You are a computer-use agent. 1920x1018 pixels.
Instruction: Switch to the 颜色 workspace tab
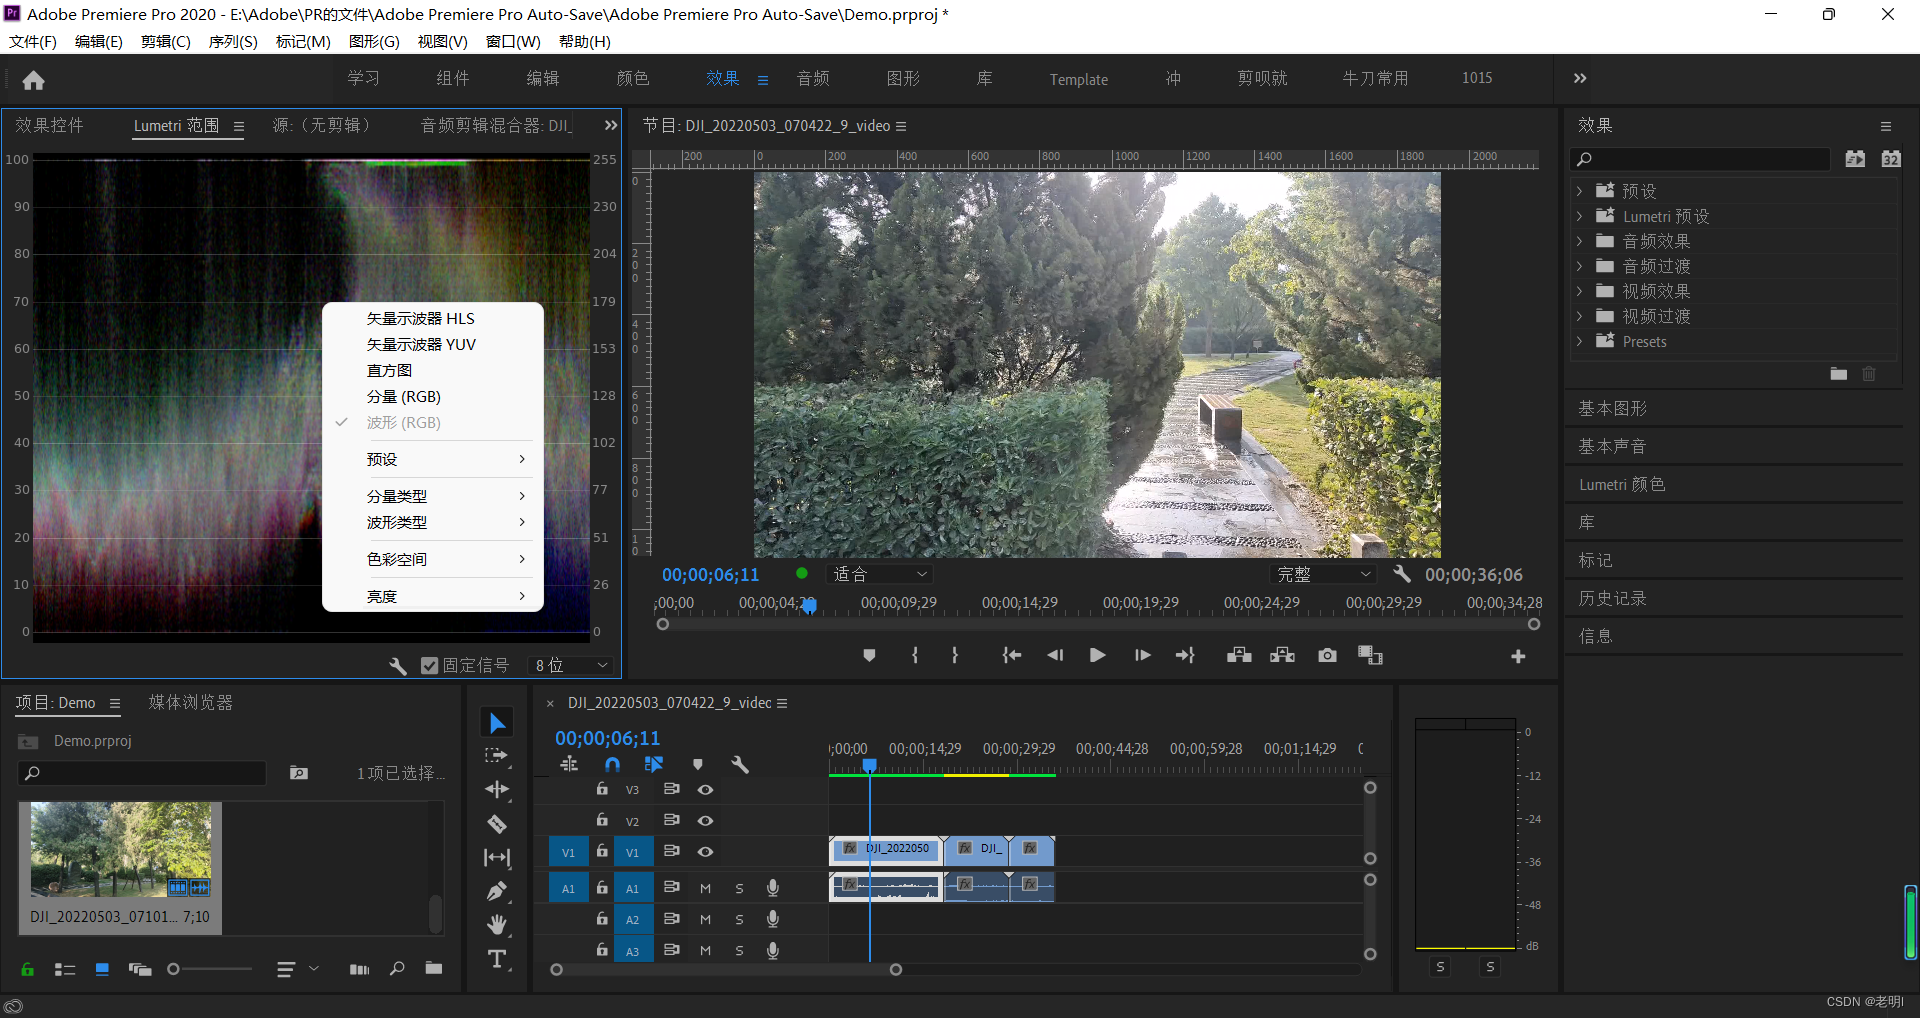pyautogui.click(x=633, y=78)
